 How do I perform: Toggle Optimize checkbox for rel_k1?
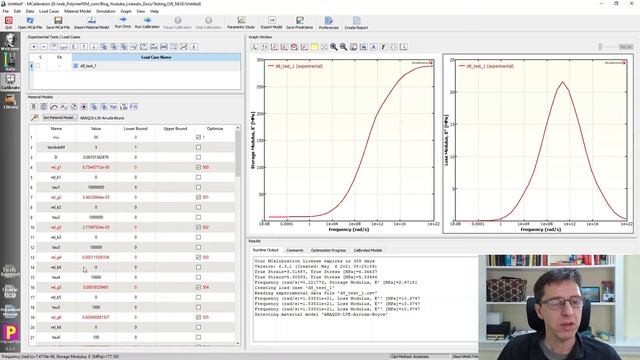(198, 177)
